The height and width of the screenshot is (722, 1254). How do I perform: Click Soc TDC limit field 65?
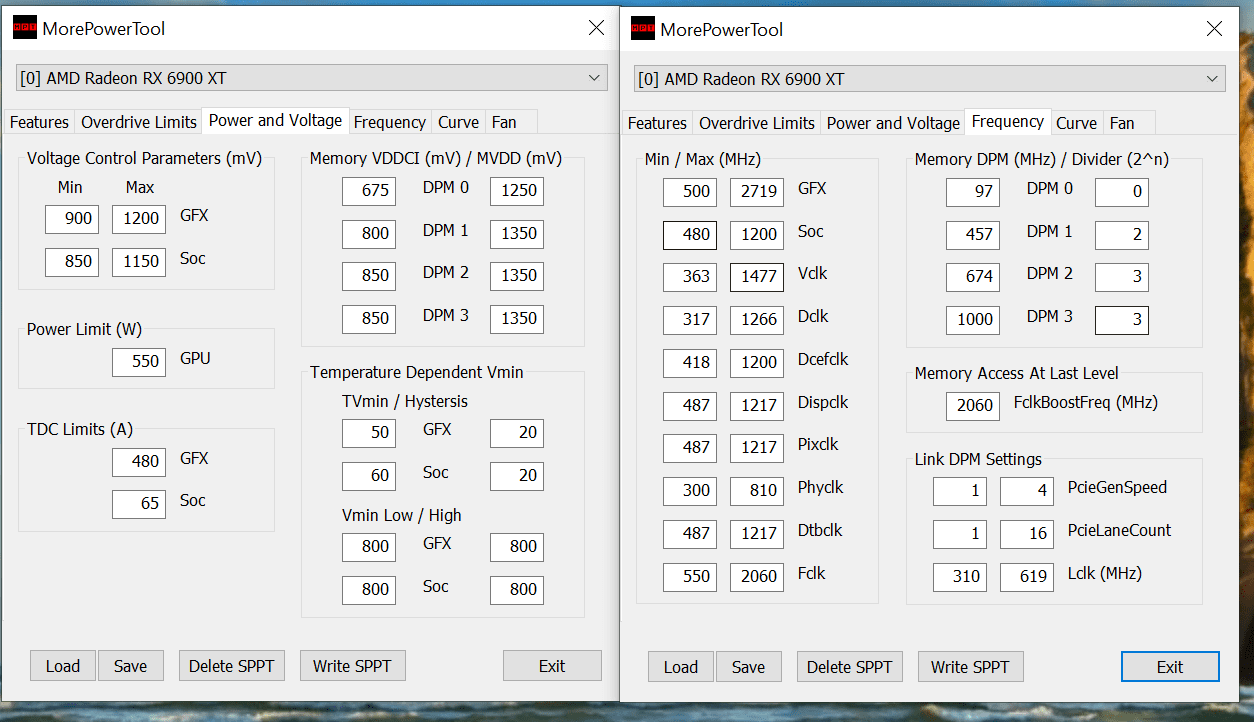click(x=139, y=504)
